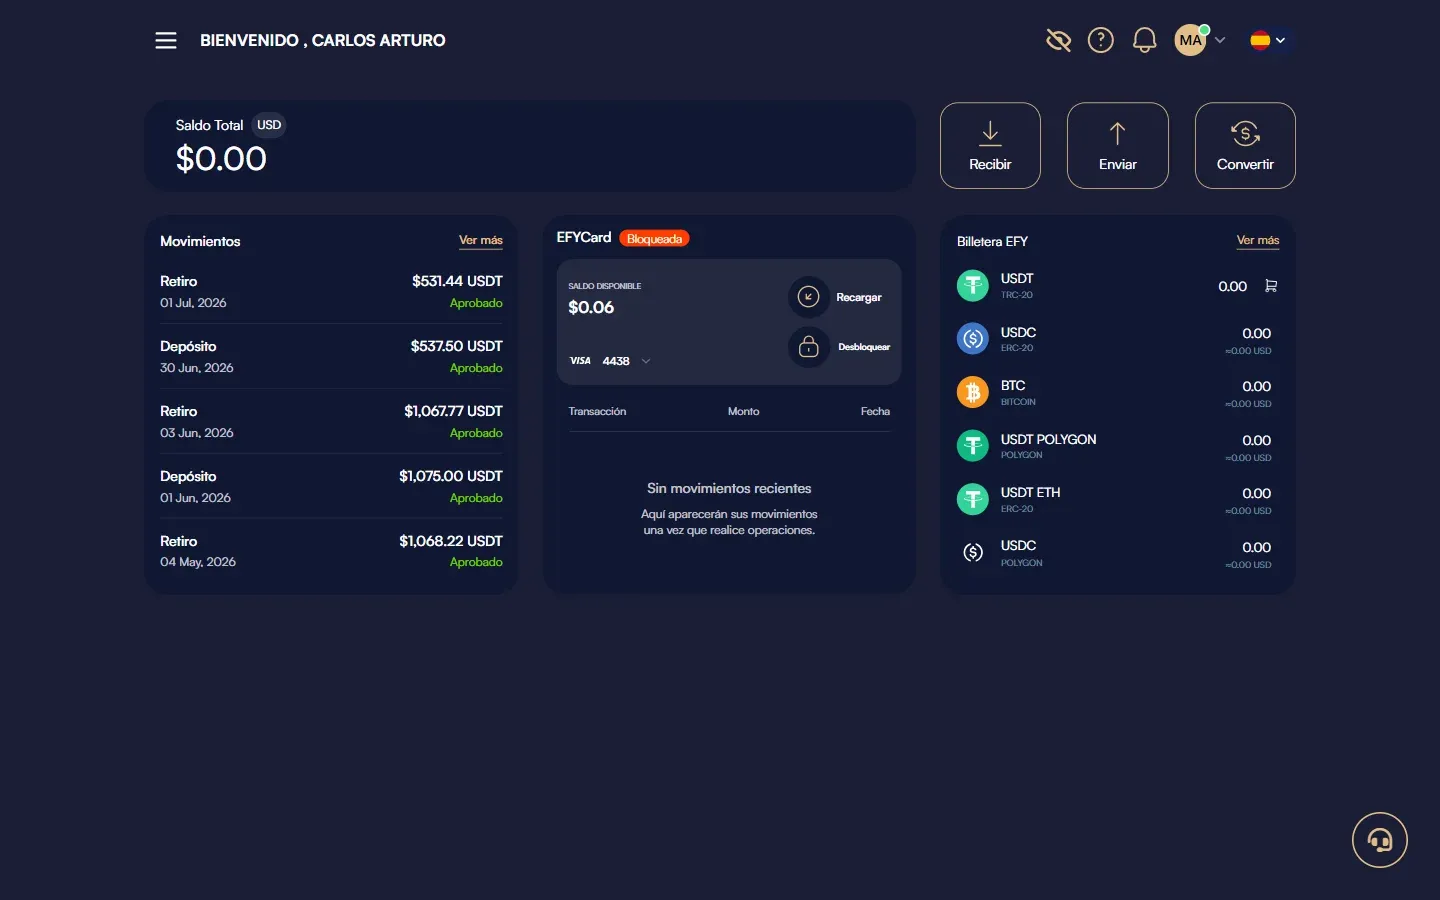Open the hamburger navigation menu
Image resolution: width=1440 pixels, height=900 pixels.
pos(166,40)
